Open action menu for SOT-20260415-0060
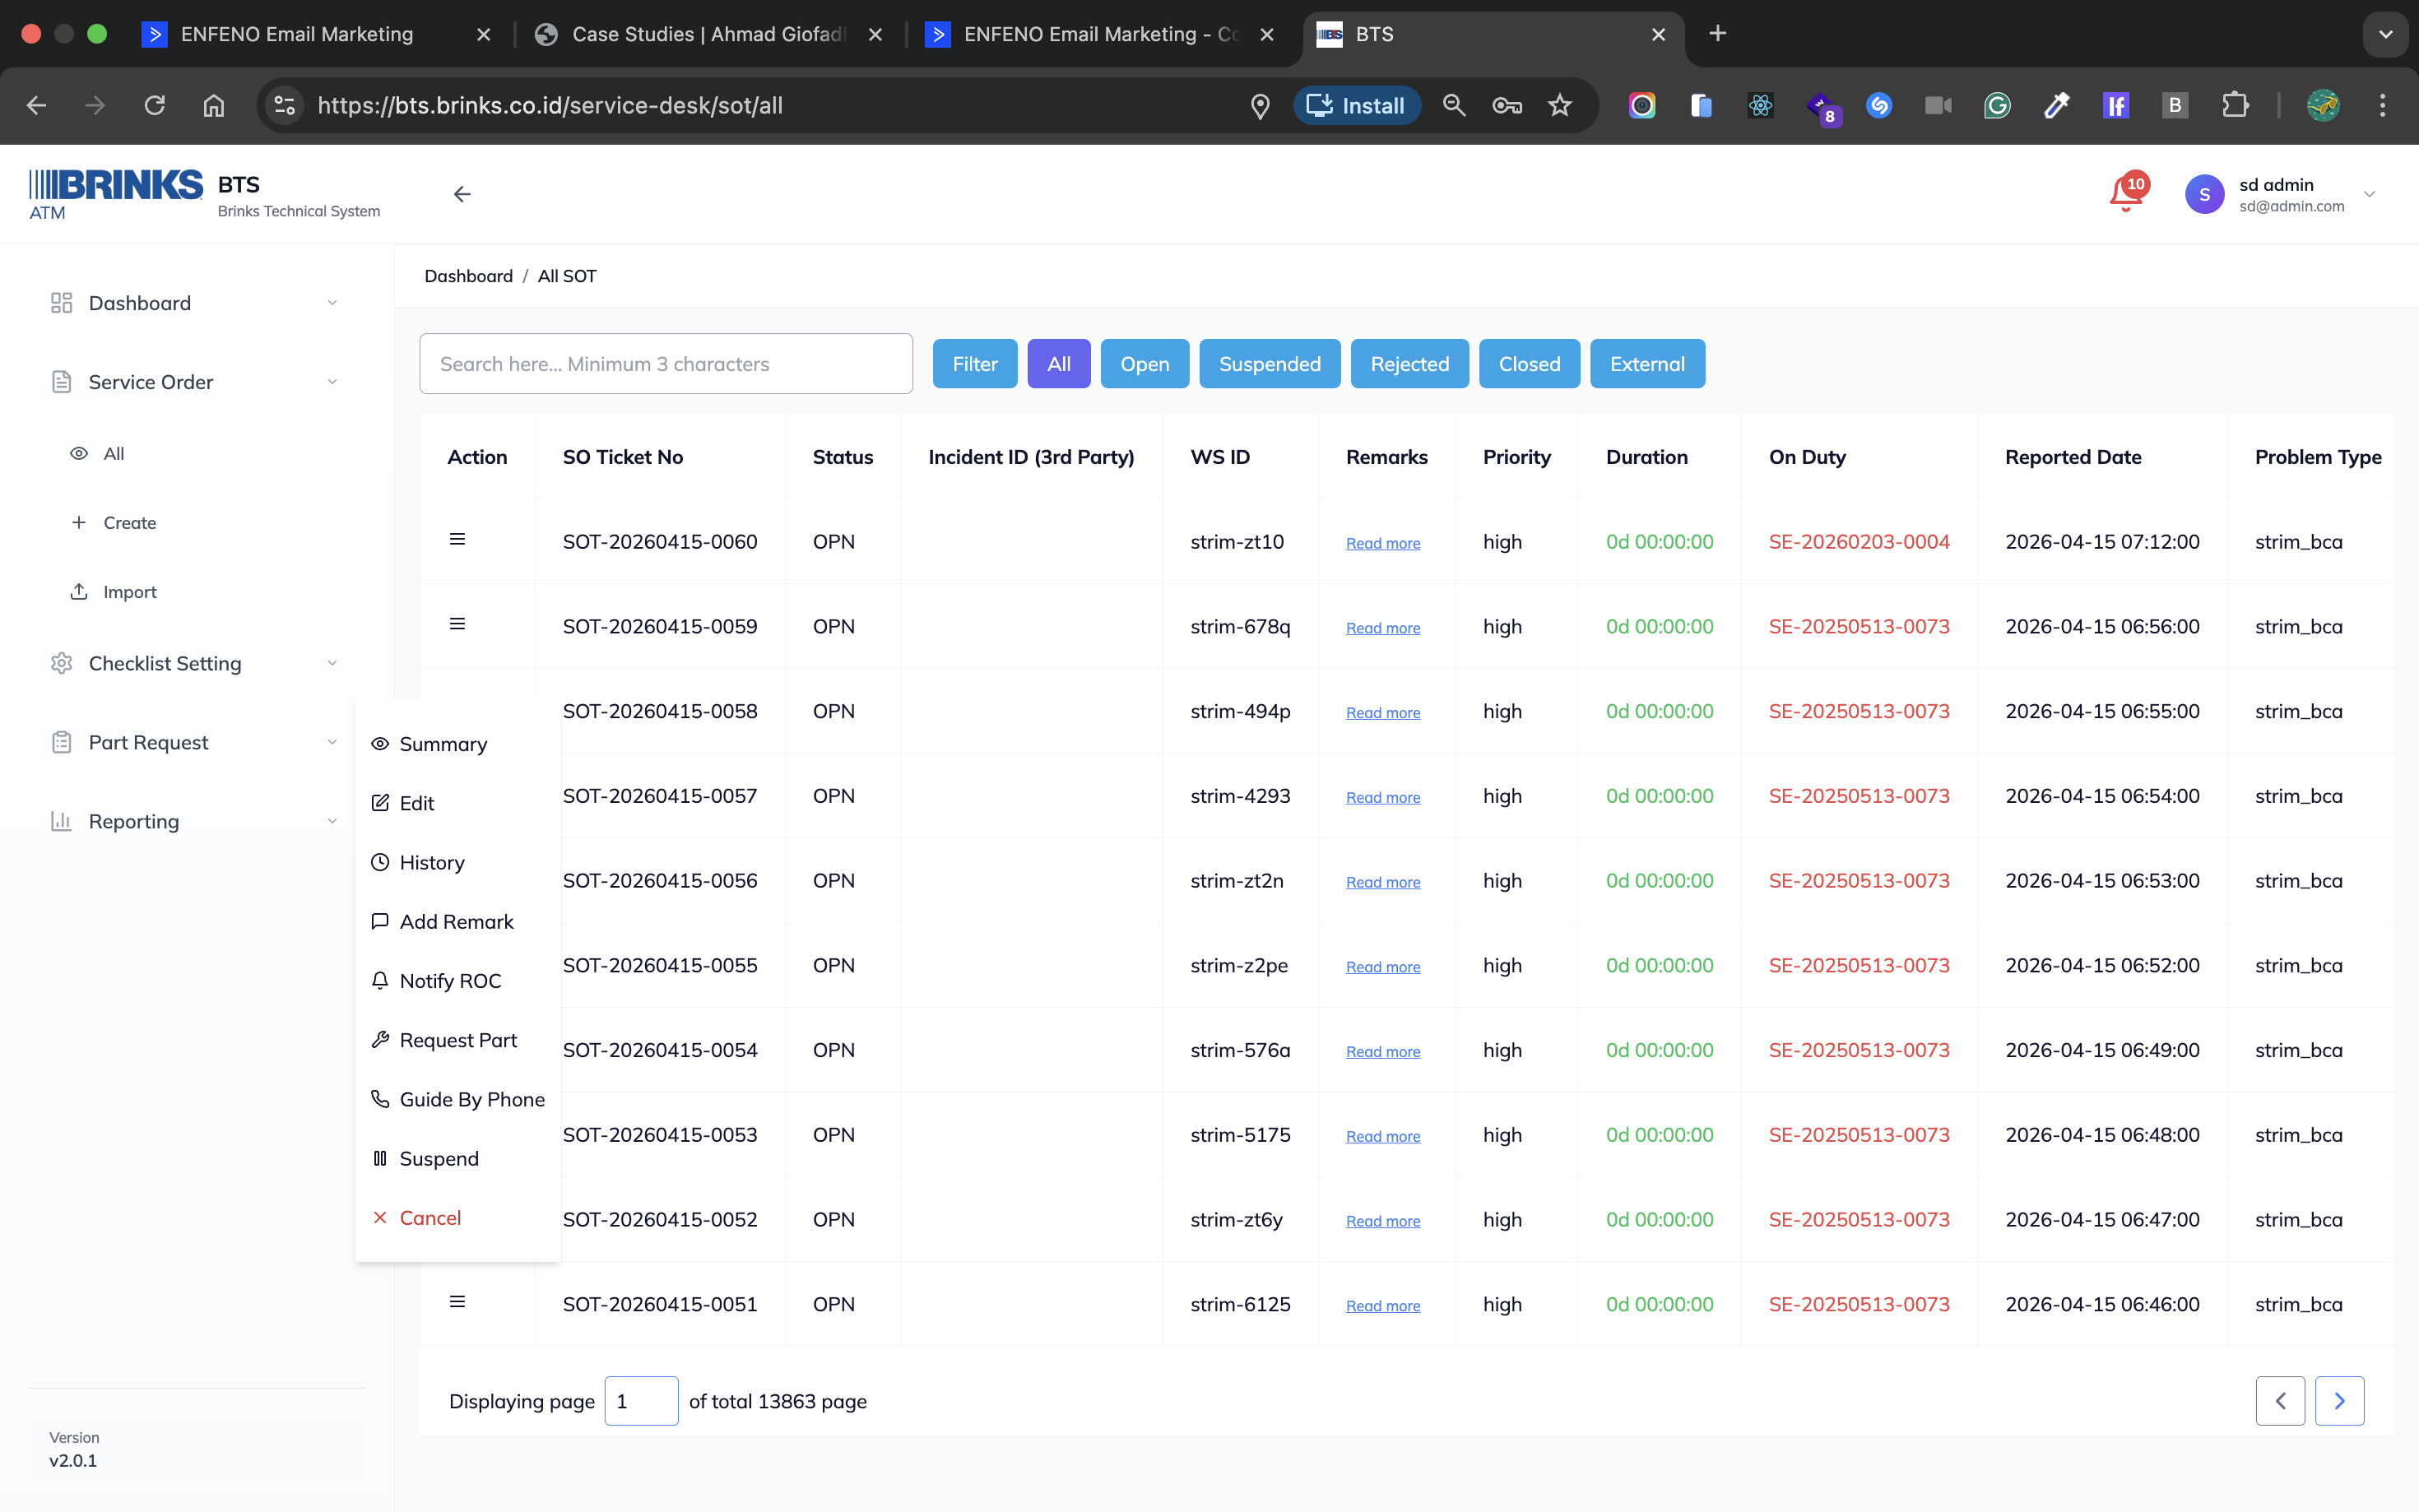This screenshot has width=2419, height=1512. pyautogui.click(x=457, y=540)
